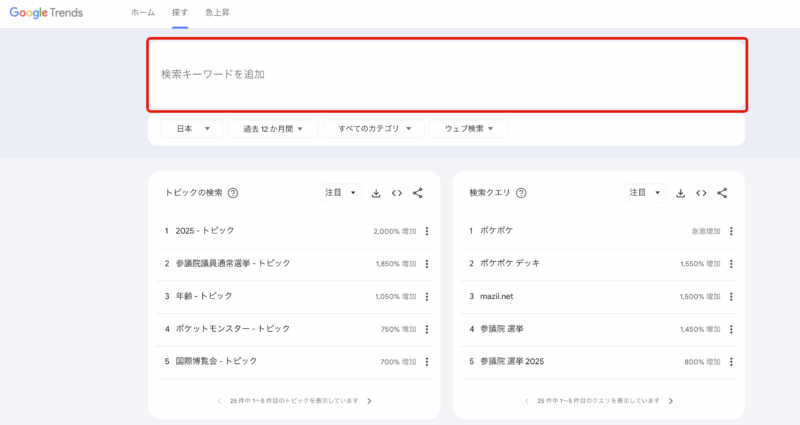This screenshot has width=800, height=425.
Task: Go to the 急上昇 tab
Action: tap(217, 13)
